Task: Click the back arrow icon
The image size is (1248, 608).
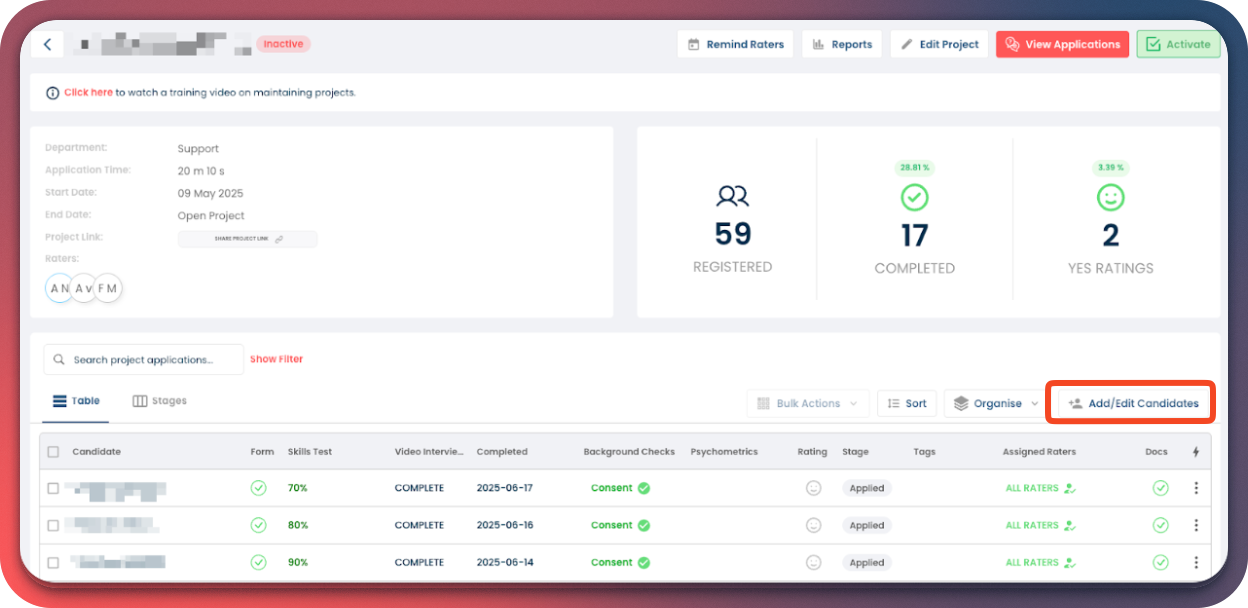Action: pos(47,44)
